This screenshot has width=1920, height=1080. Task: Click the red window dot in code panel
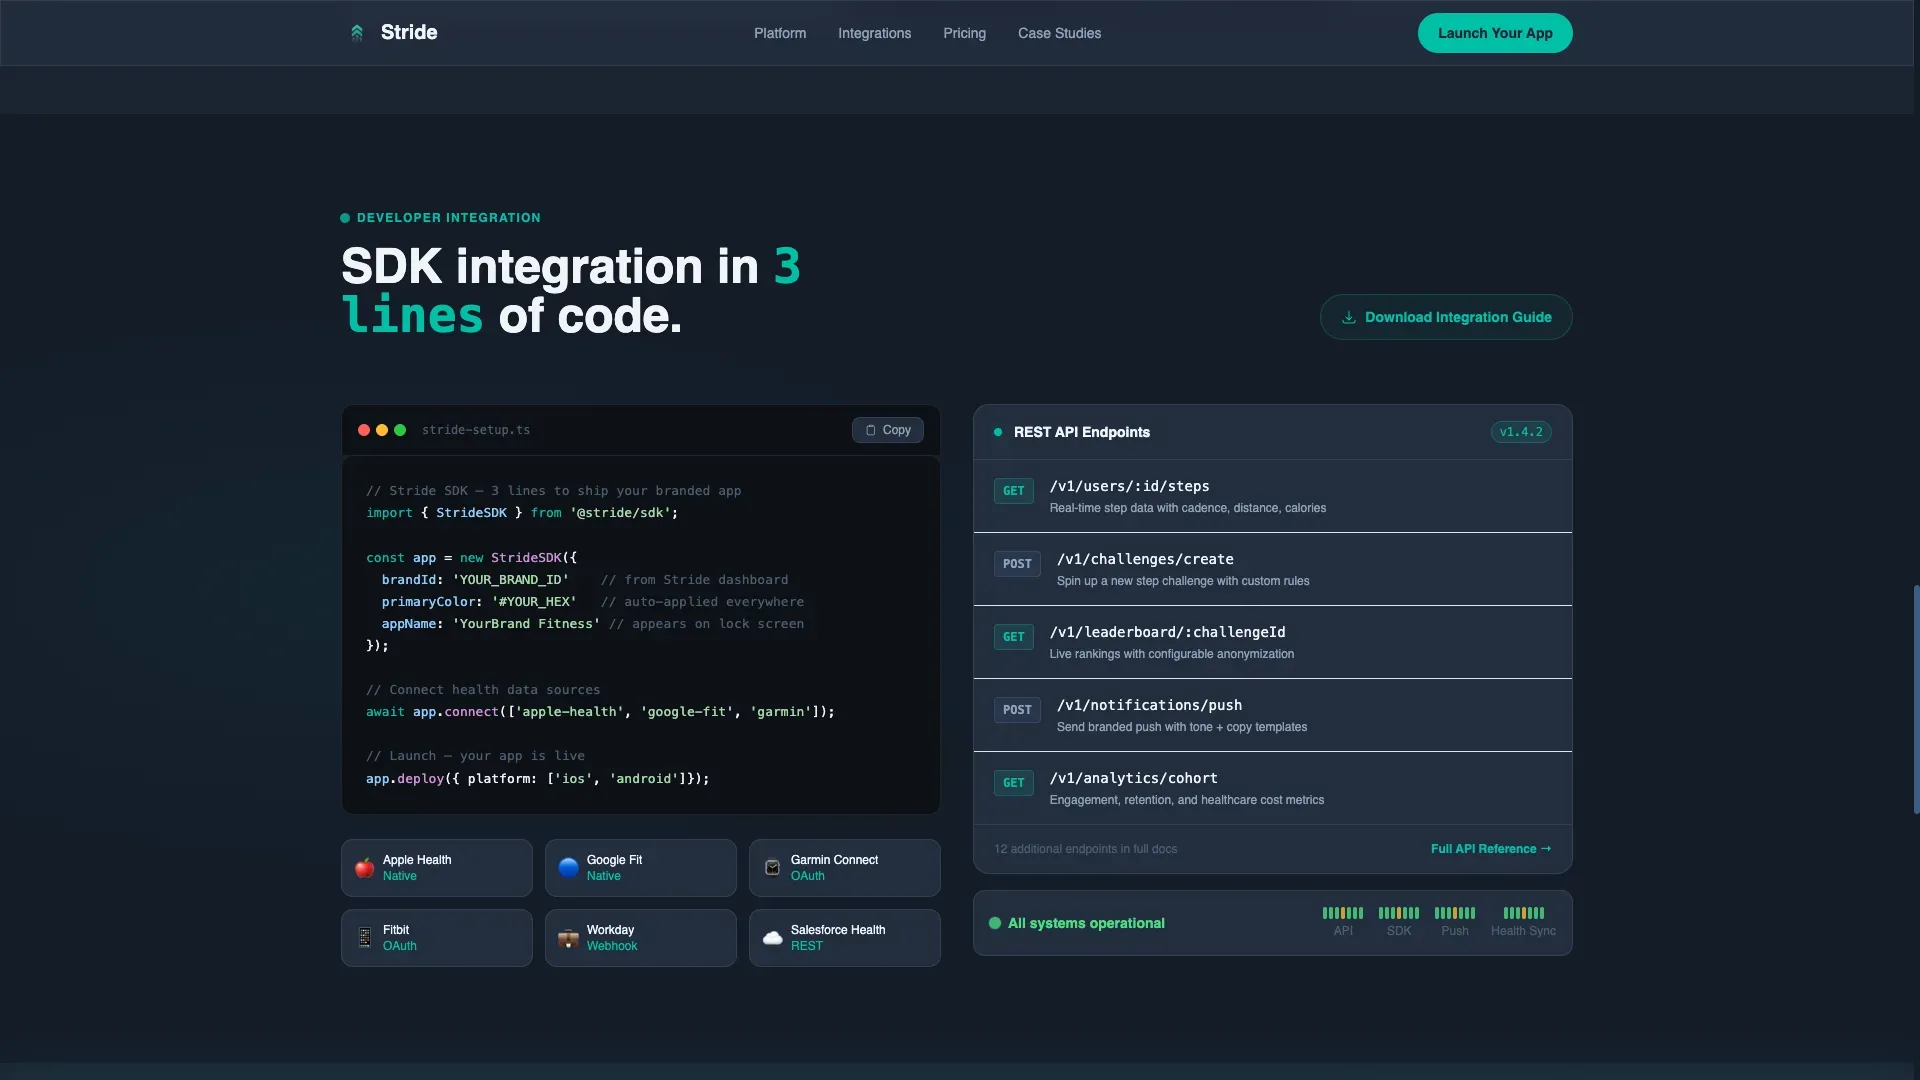(x=364, y=430)
